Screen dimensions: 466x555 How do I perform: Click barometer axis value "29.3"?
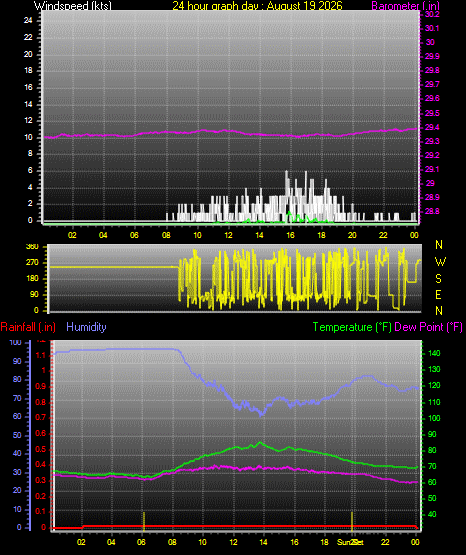432,141
